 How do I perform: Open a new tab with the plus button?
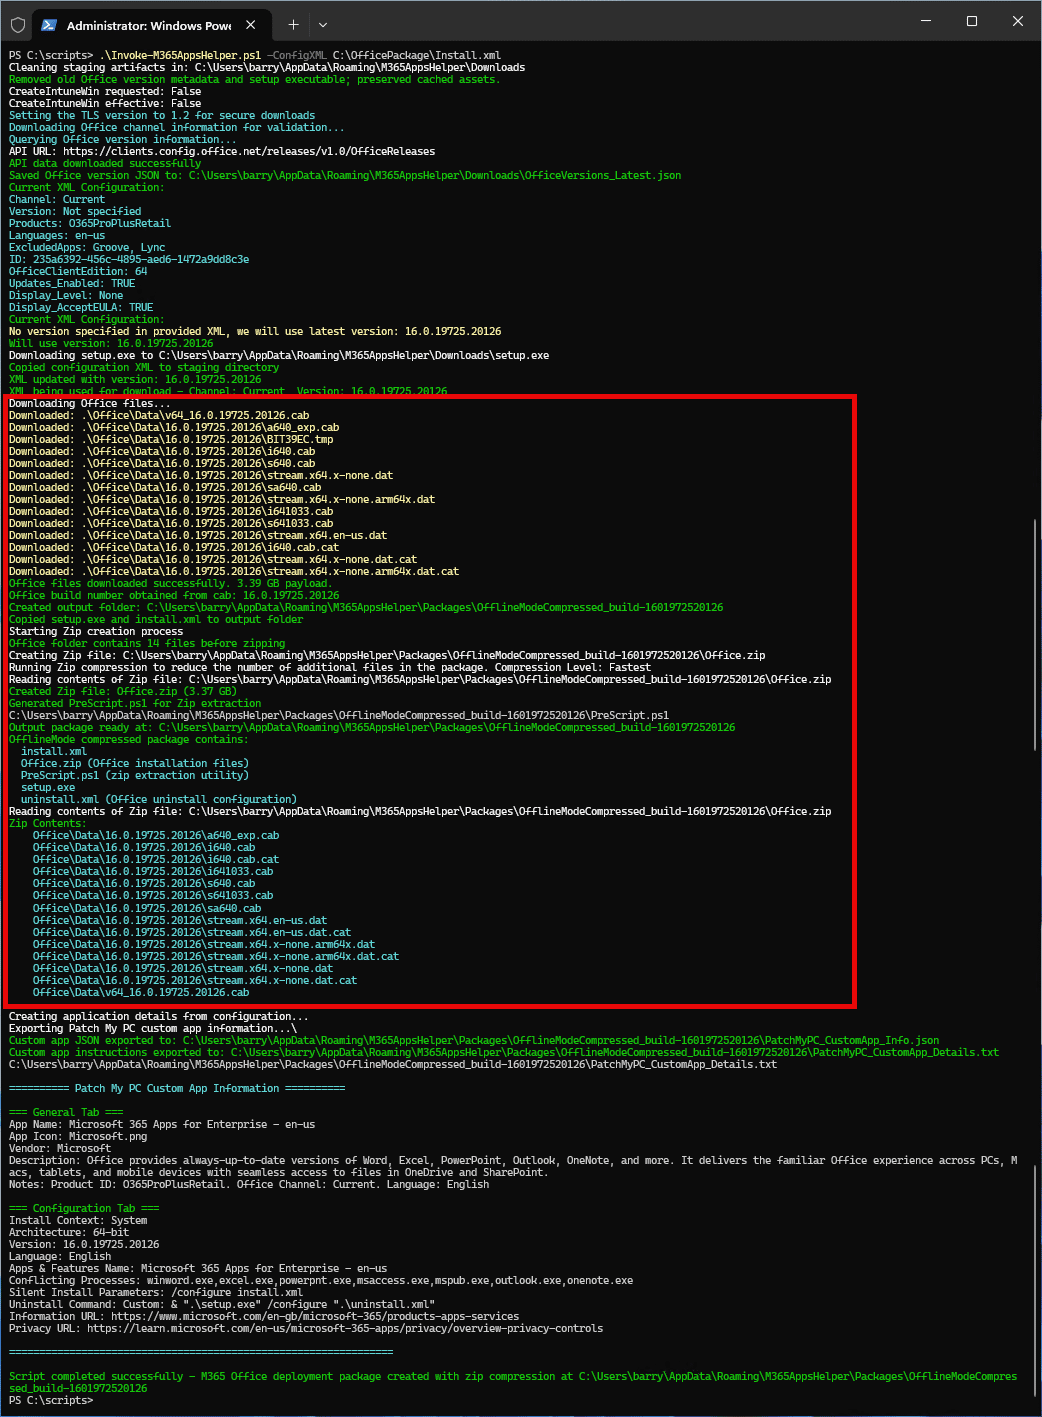tap(293, 24)
